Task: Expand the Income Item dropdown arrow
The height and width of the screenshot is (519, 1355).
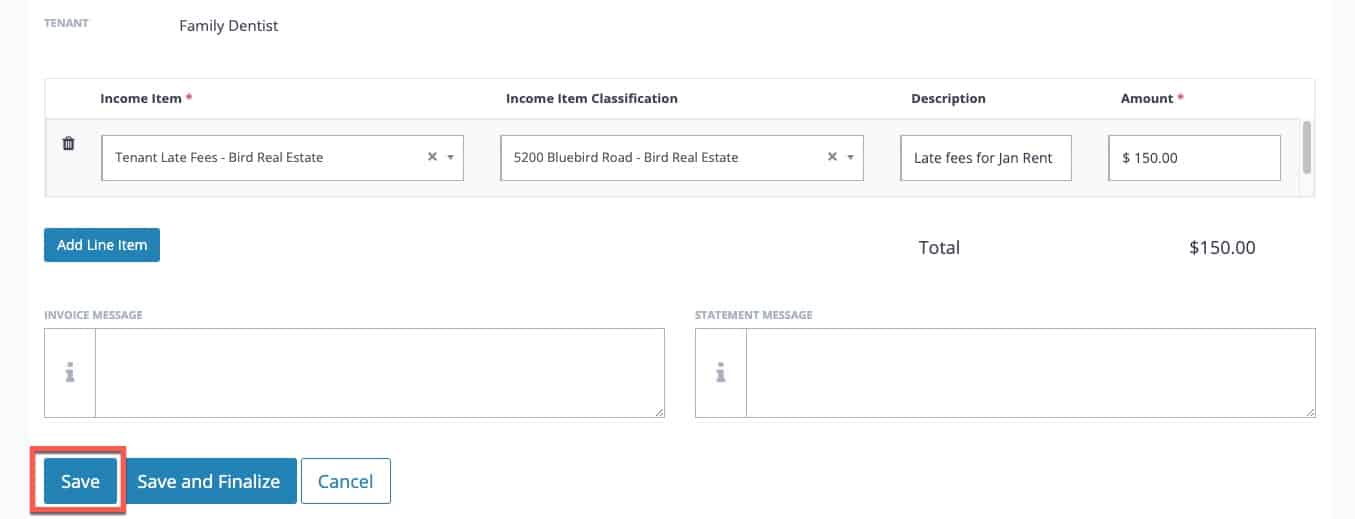Action: (x=451, y=157)
